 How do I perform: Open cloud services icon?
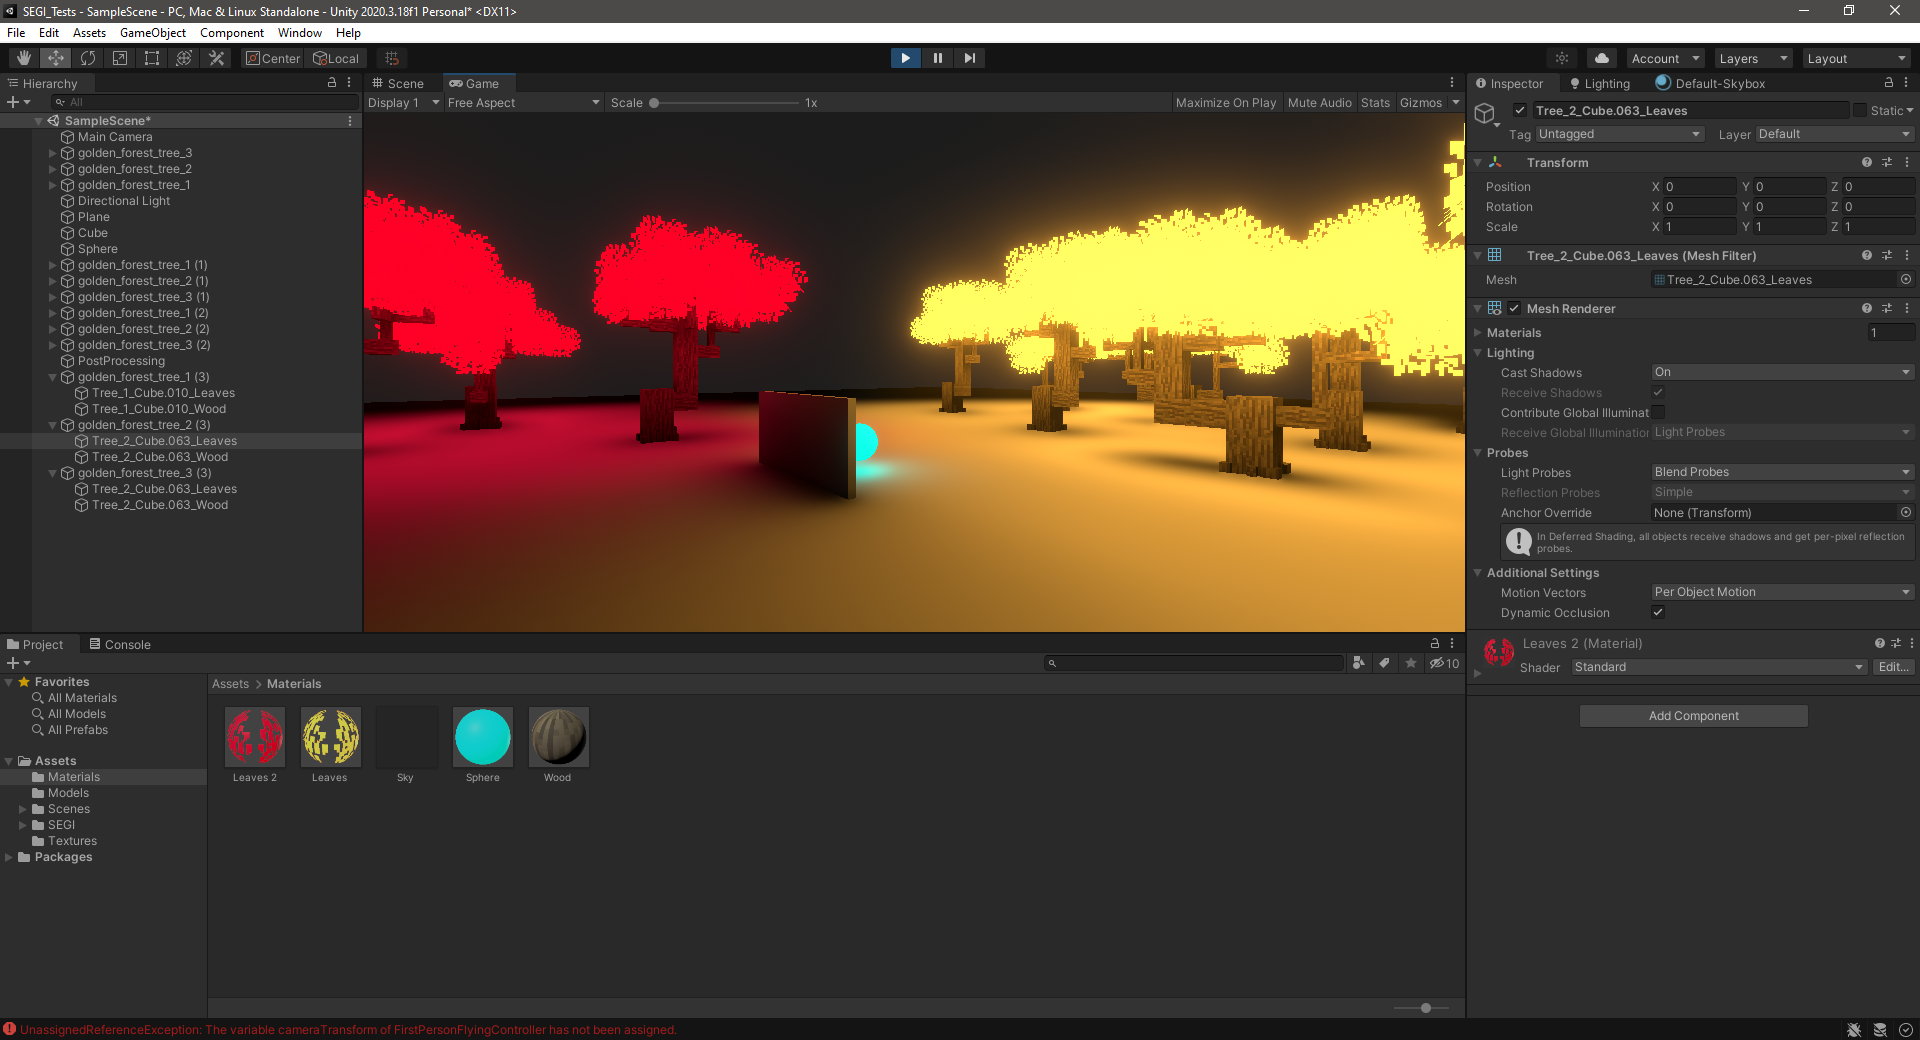click(x=1602, y=58)
